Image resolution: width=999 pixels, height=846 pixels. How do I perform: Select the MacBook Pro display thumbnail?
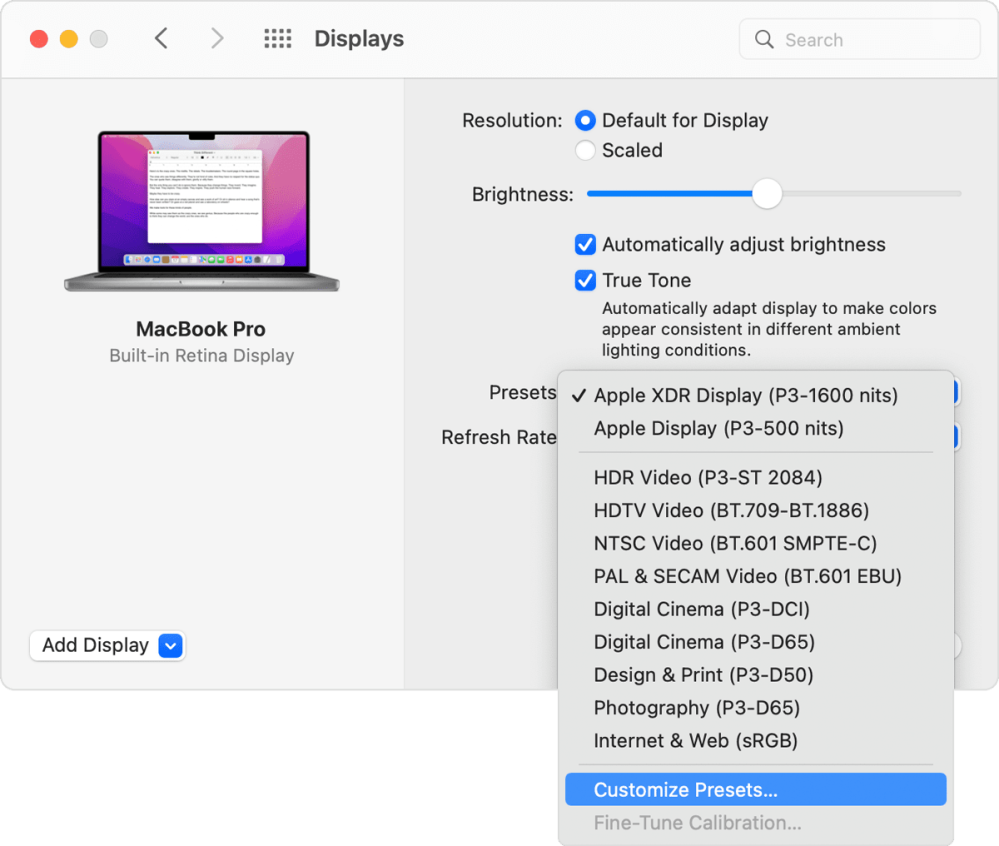[201, 211]
